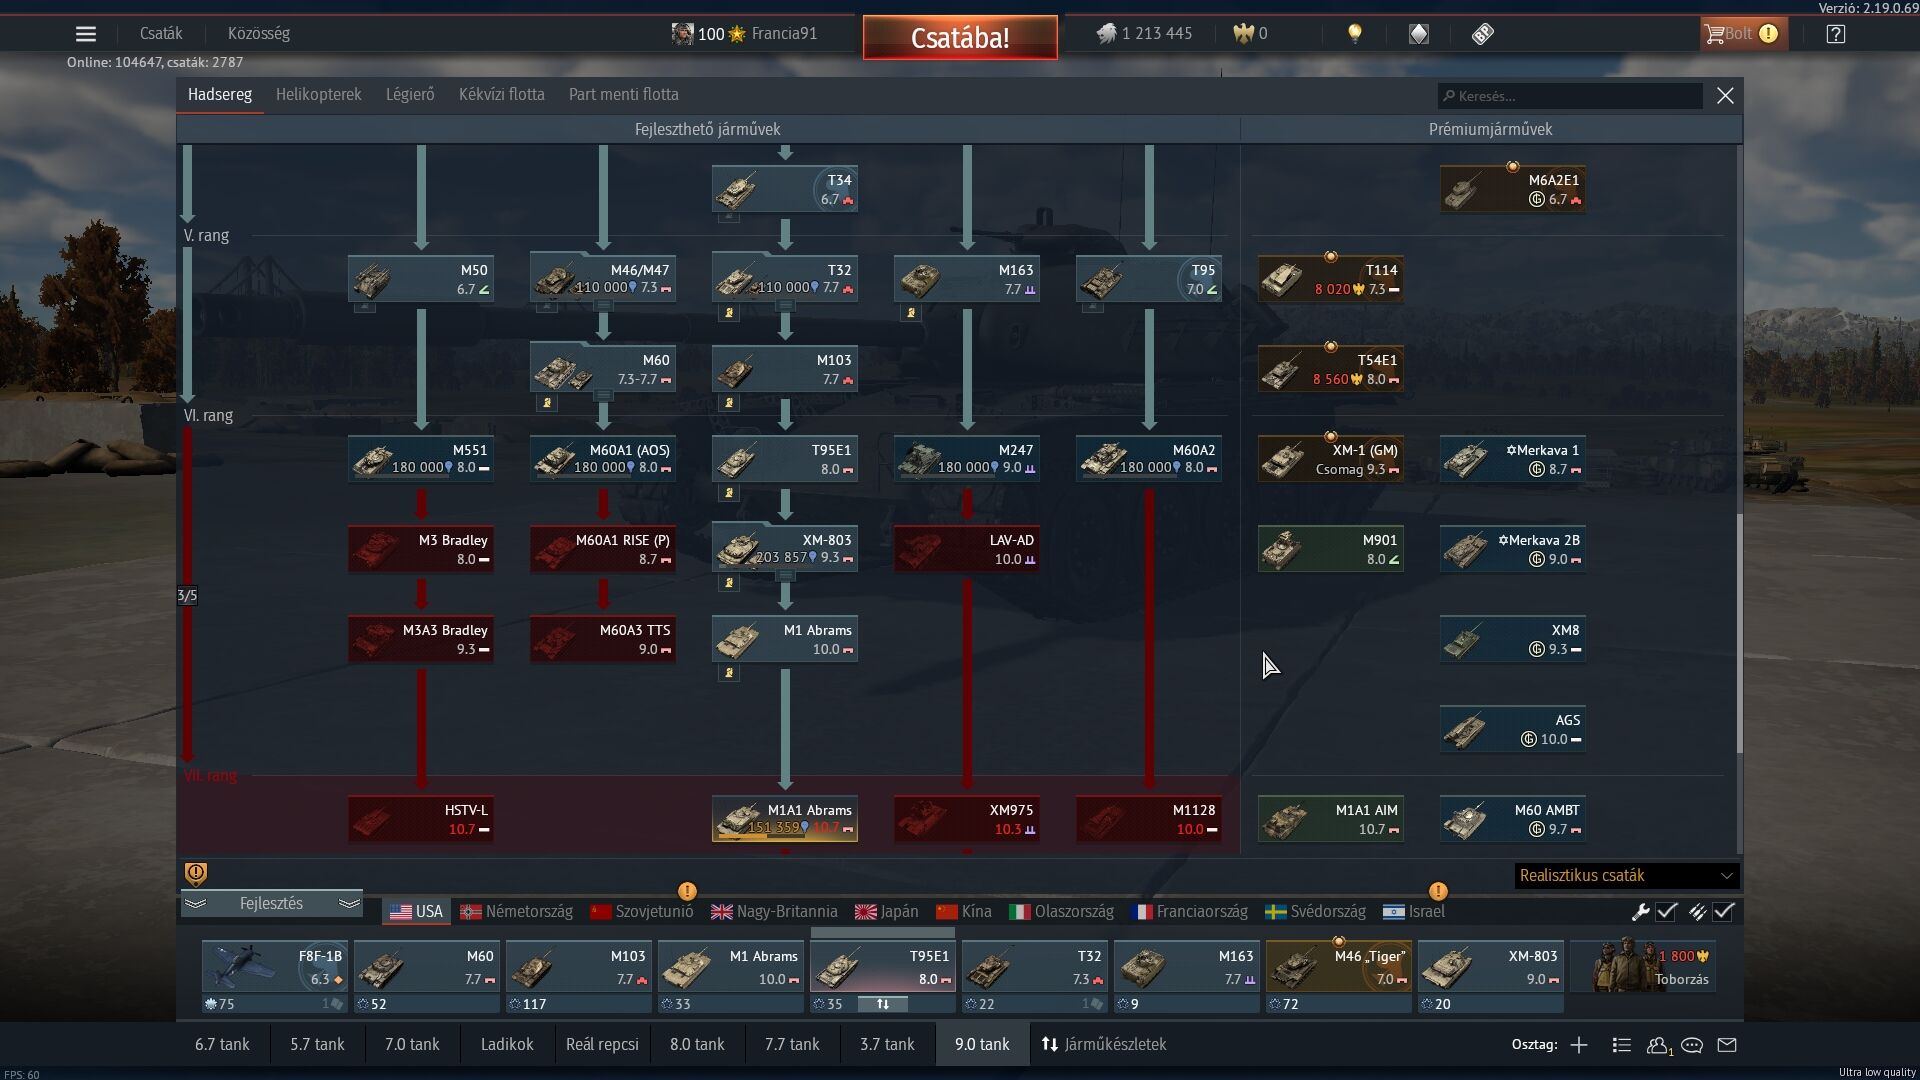Image resolution: width=1920 pixels, height=1080 pixels.
Task: Click the wrench auto-repair icon
Action: [x=1640, y=912]
